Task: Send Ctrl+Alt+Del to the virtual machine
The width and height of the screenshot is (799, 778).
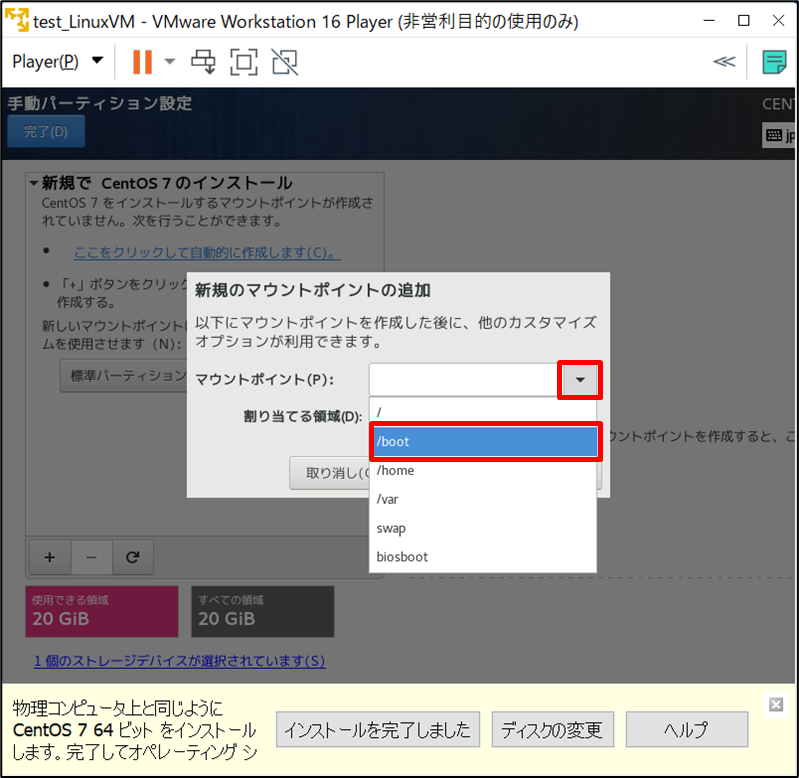Action: click(x=203, y=62)
